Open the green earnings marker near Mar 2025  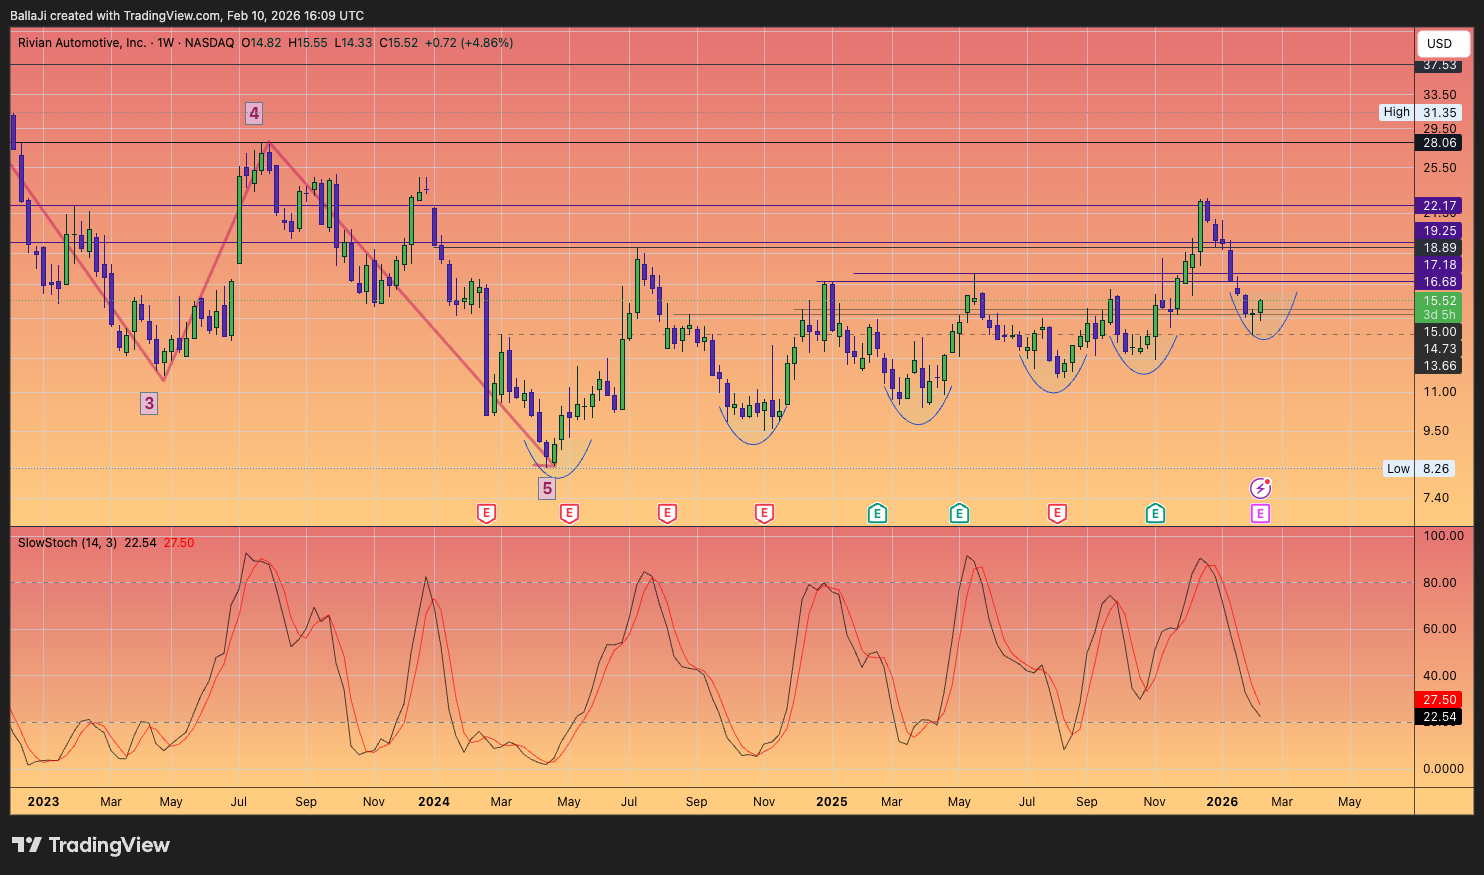pos(877,514)
